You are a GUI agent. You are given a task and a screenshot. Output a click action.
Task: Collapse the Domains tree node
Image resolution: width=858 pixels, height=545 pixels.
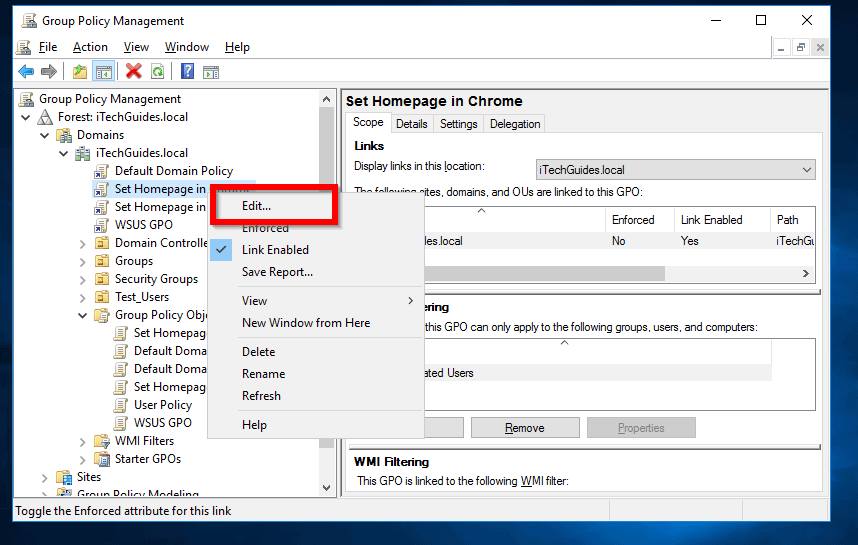click(x=44, y=135)
